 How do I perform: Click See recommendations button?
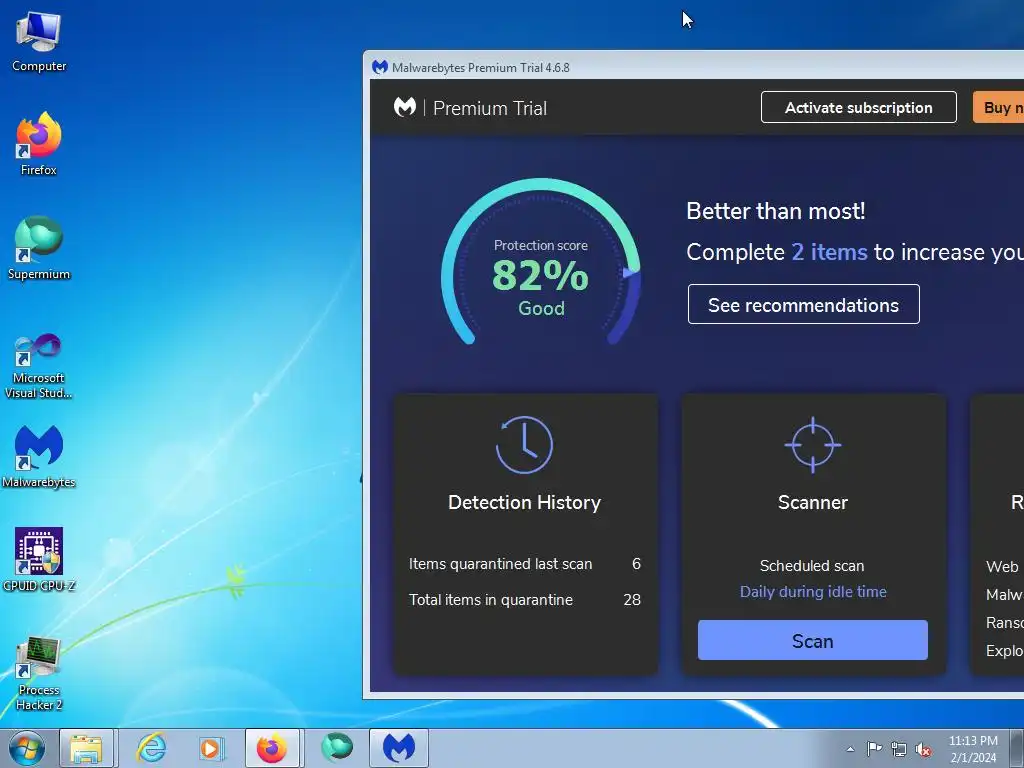804,304
